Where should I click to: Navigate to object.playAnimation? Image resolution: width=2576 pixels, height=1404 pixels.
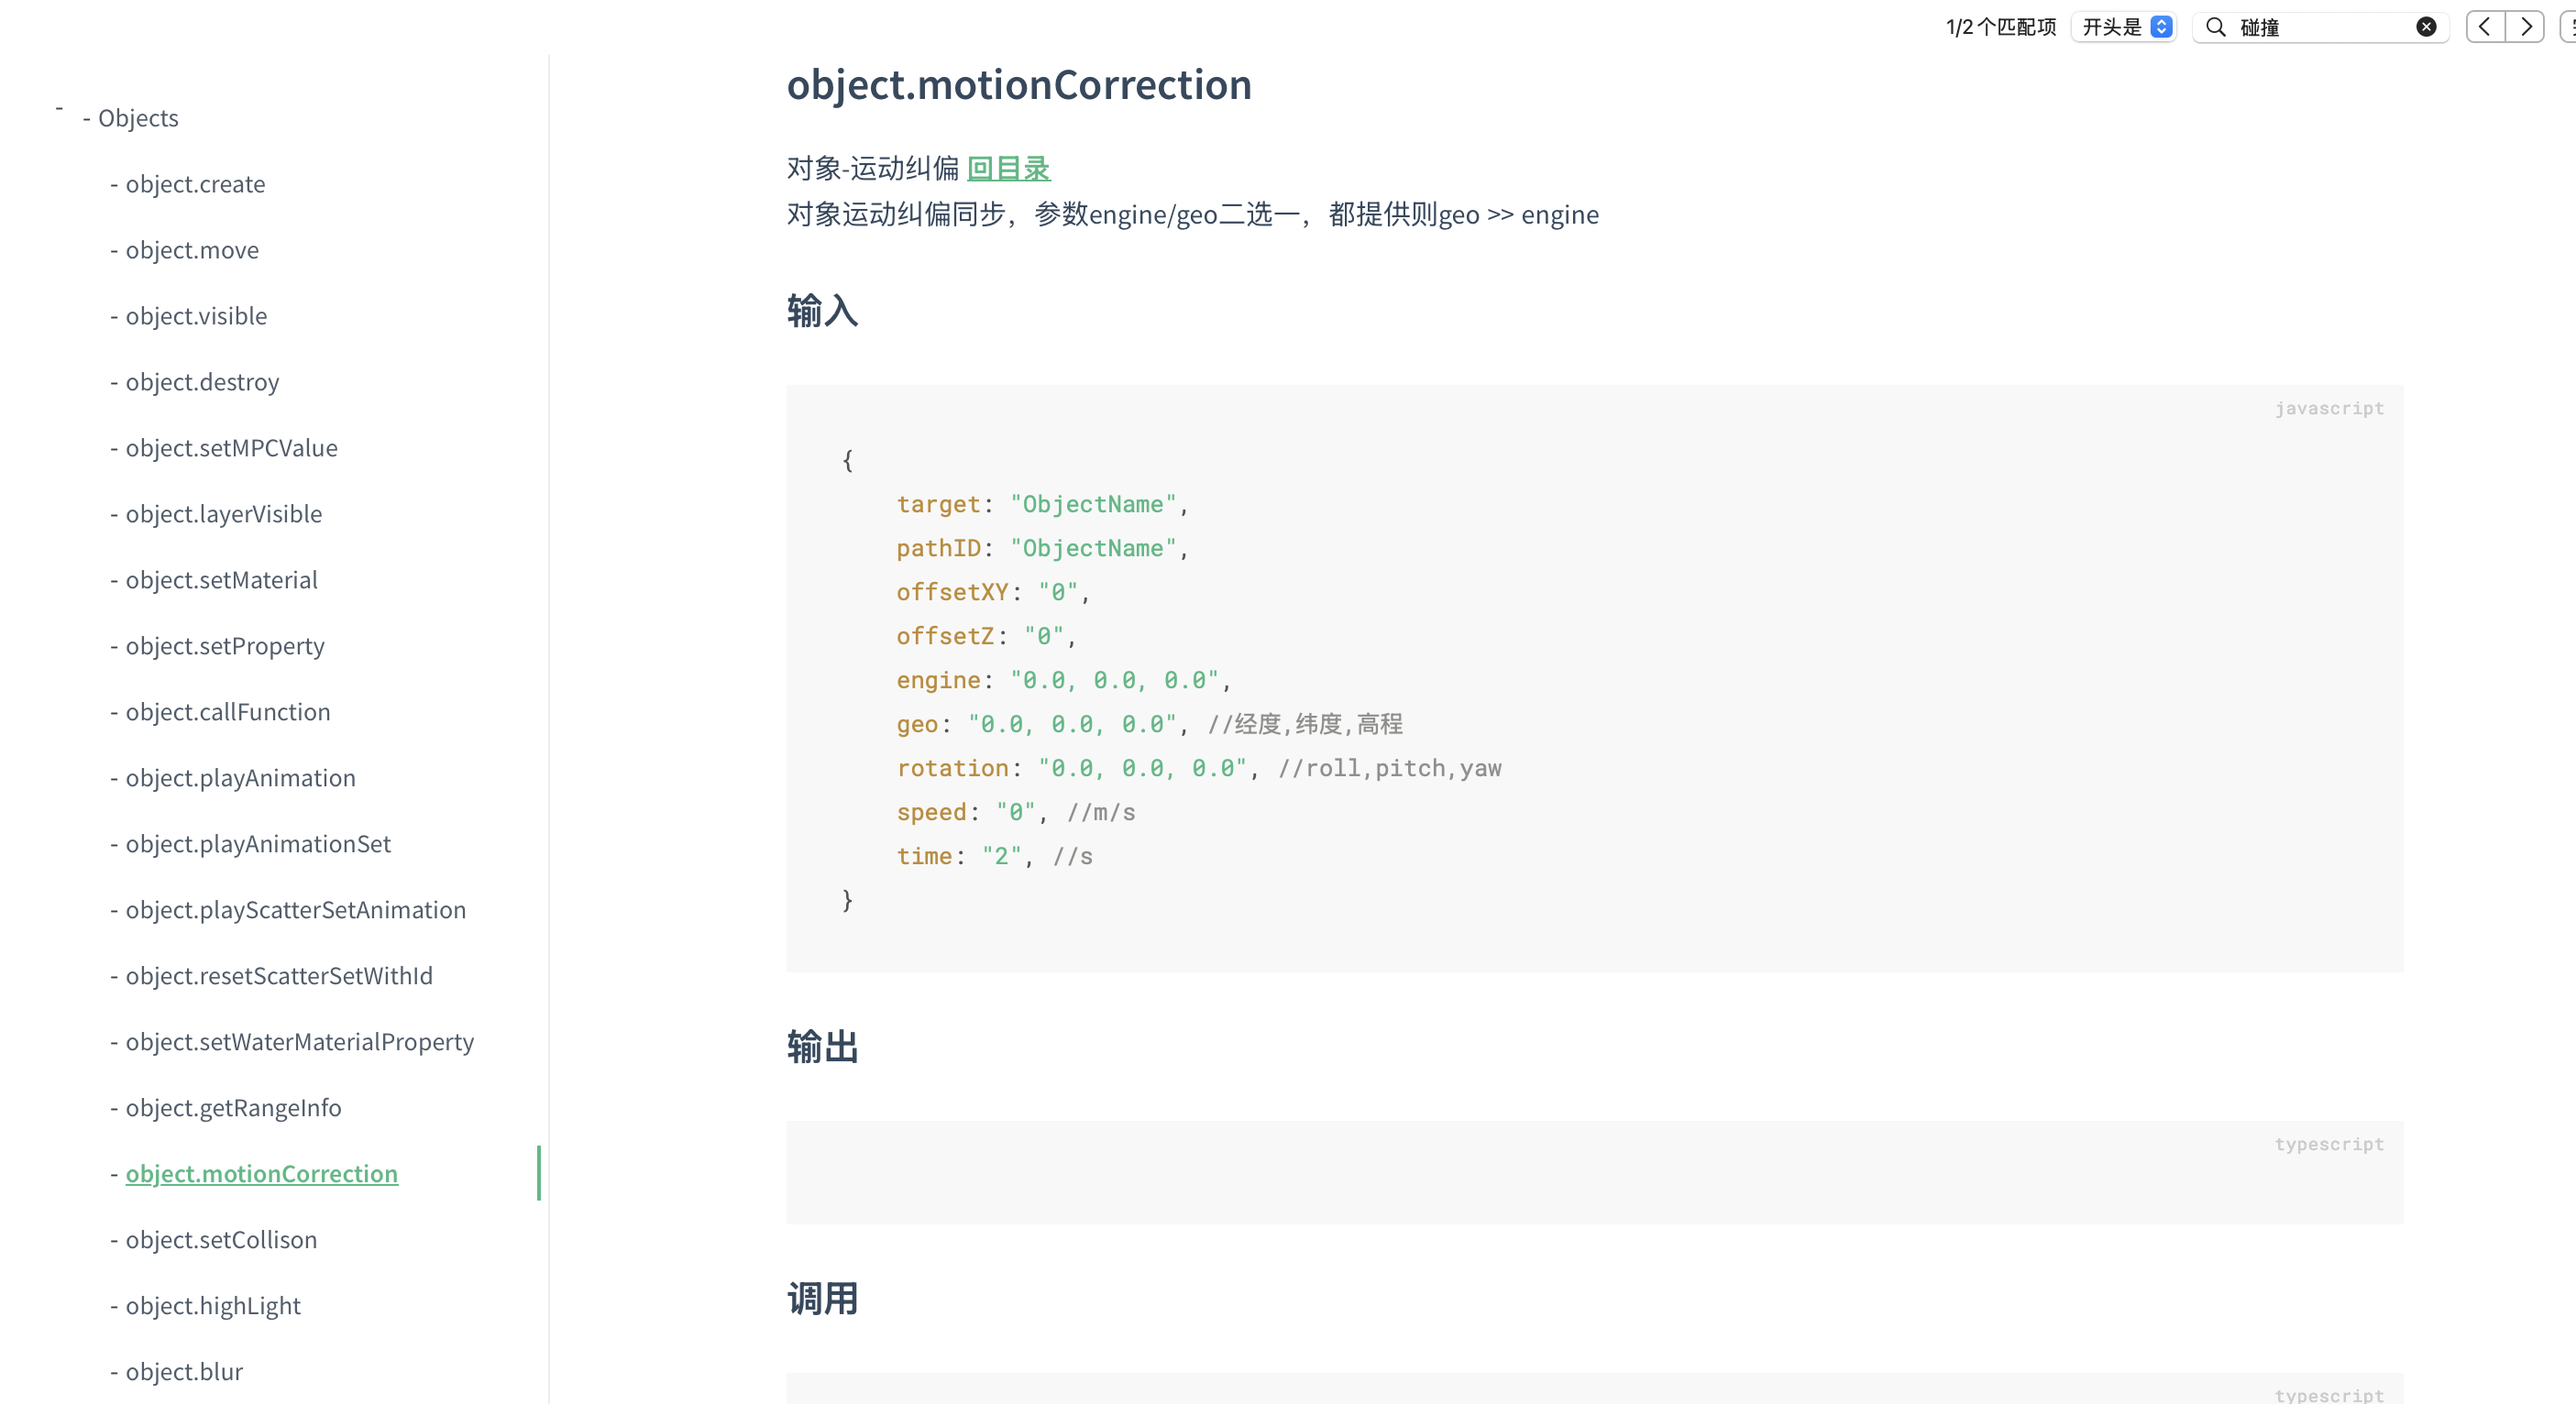240,778
